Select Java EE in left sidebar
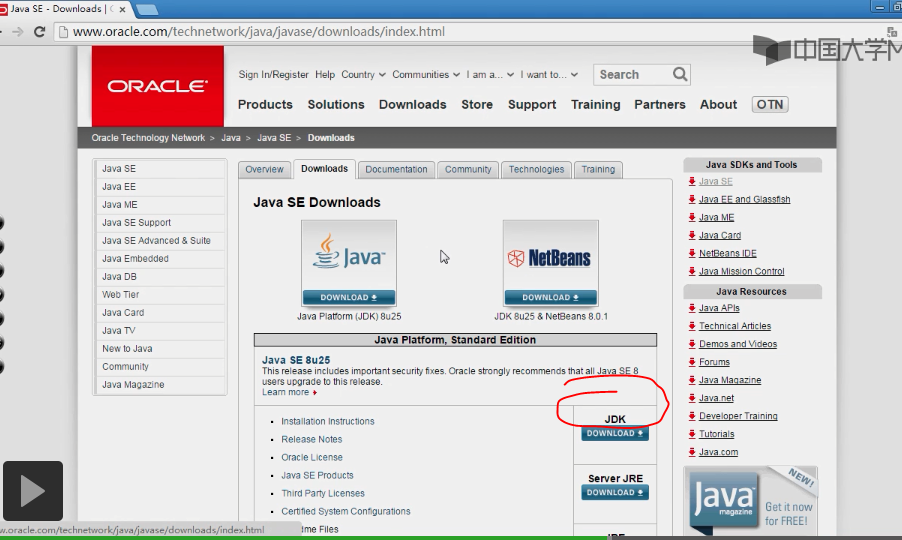The height and width of the screenshot is (540, 902). tap(160, 187)
